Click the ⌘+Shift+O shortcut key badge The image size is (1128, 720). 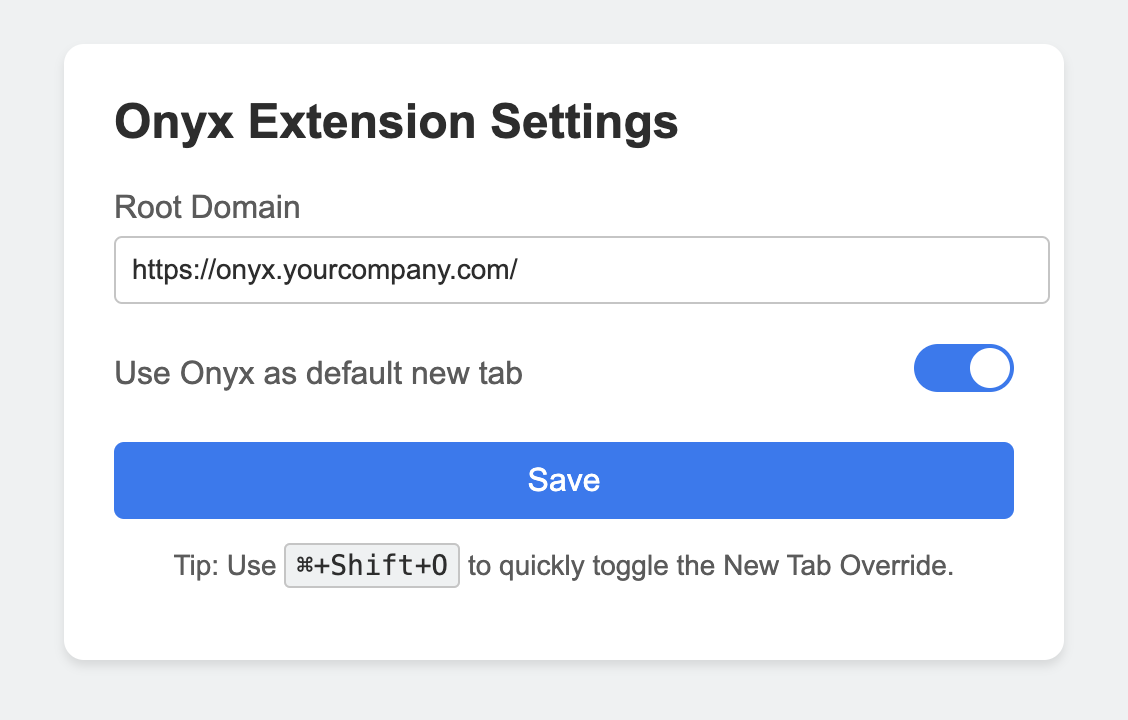(x=372, y=565)
